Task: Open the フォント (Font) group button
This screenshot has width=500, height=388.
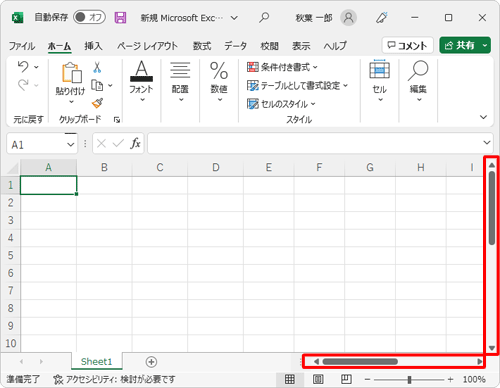Action: pos(141,81)
